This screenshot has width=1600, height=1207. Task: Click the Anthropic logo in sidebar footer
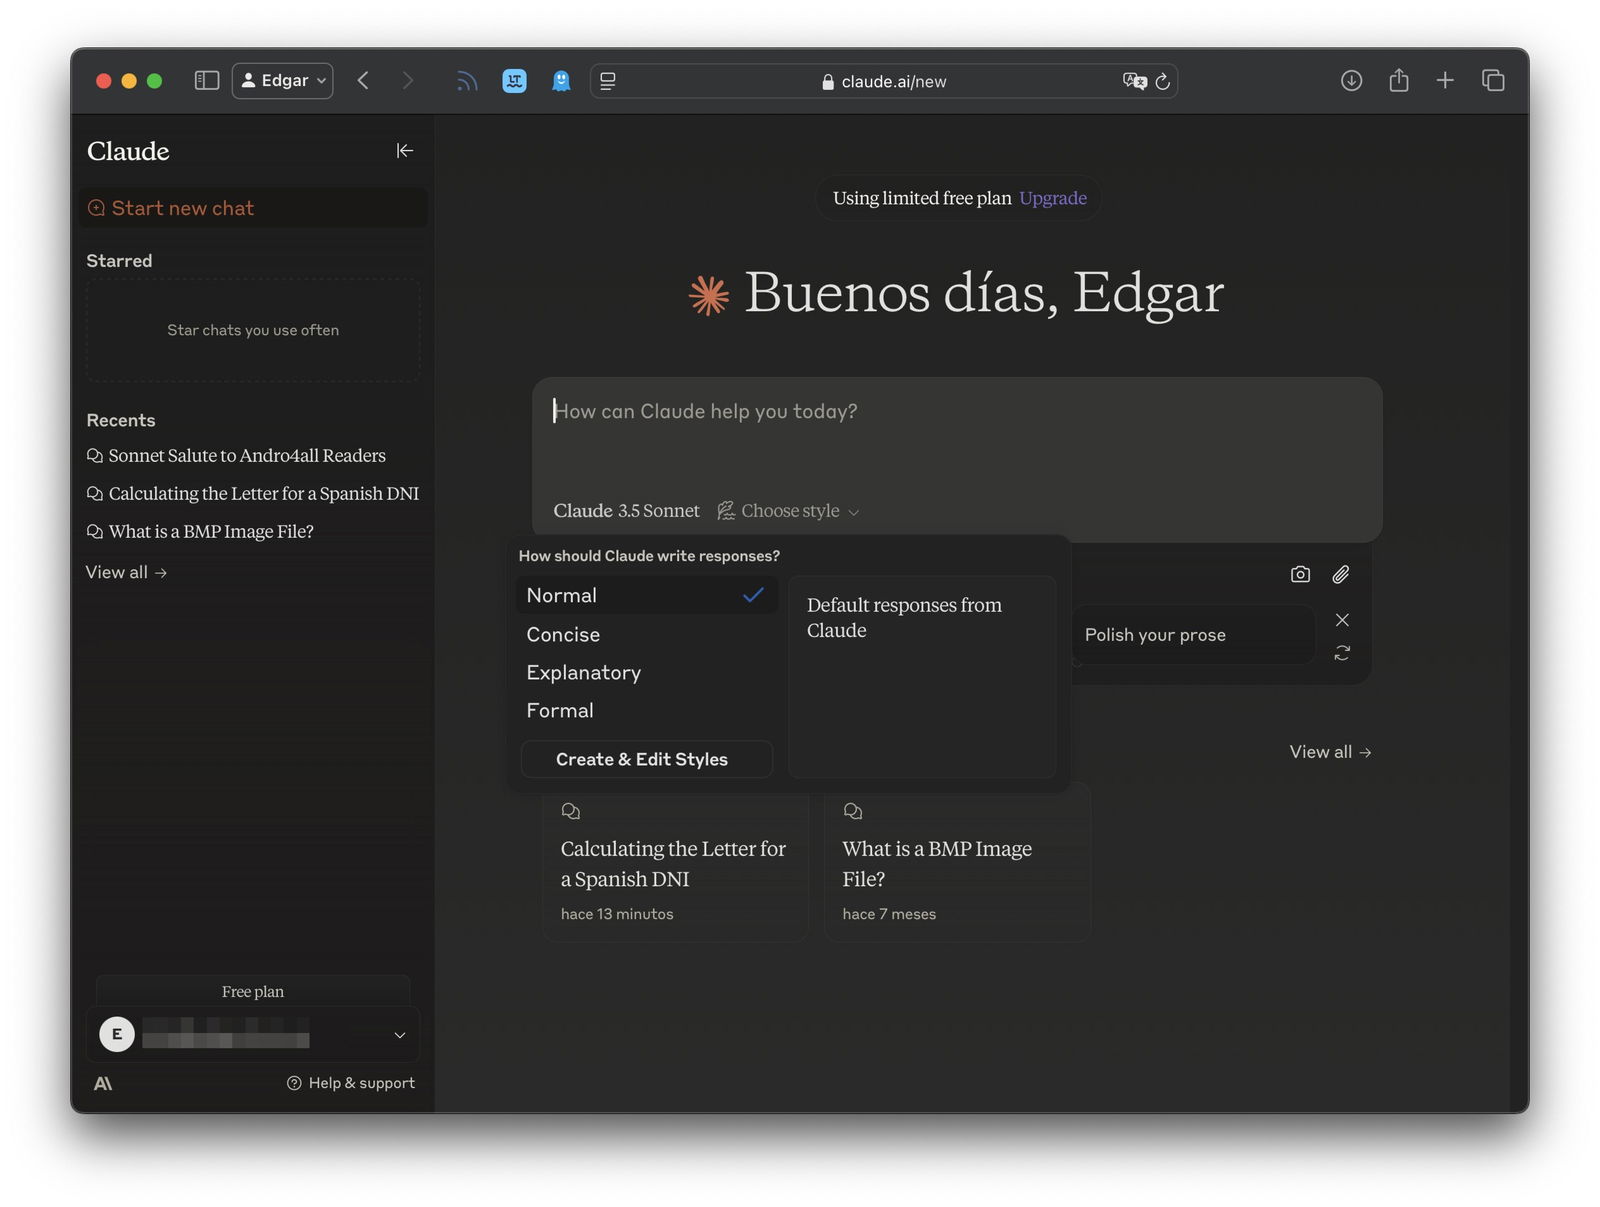point(103,1083)
